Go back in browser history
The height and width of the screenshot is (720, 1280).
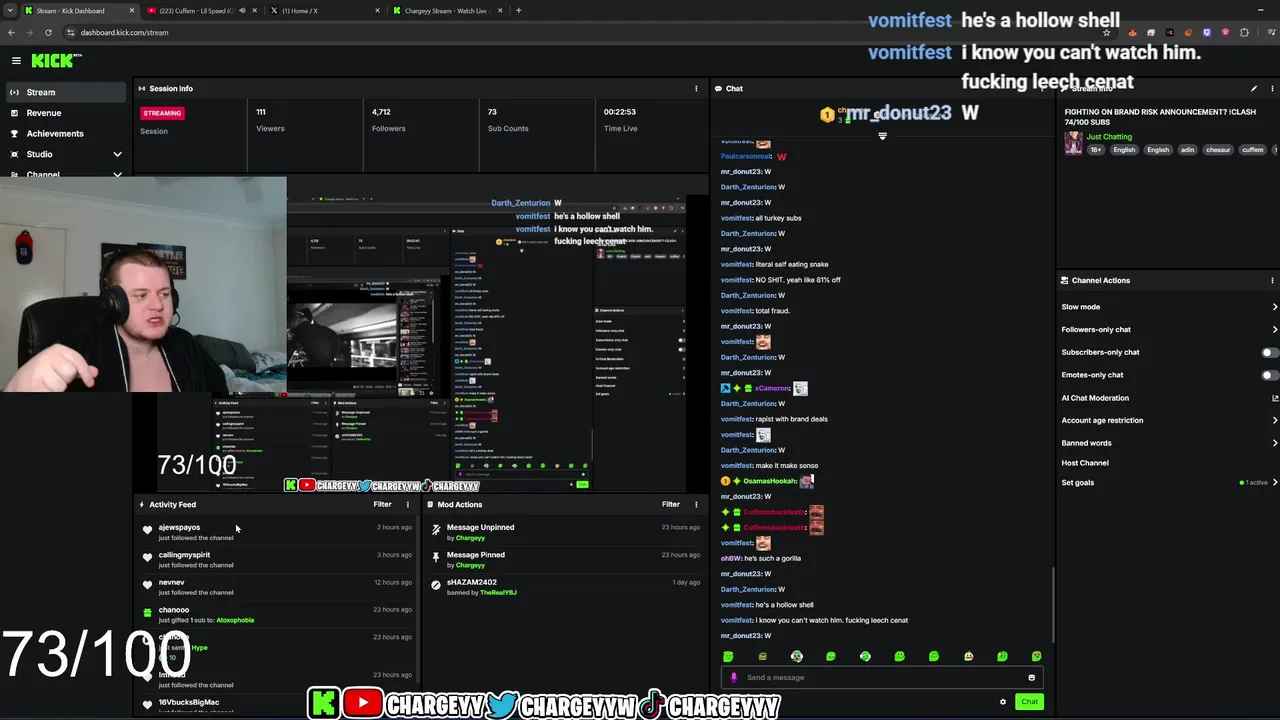[11, 32]
